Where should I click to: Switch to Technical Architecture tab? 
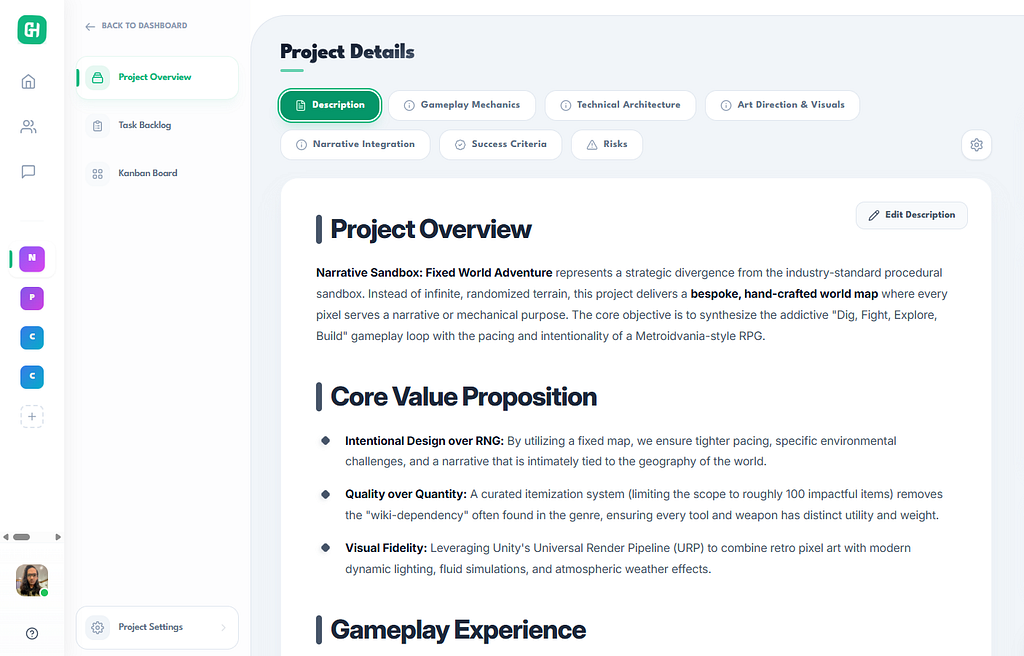point(620,105)
